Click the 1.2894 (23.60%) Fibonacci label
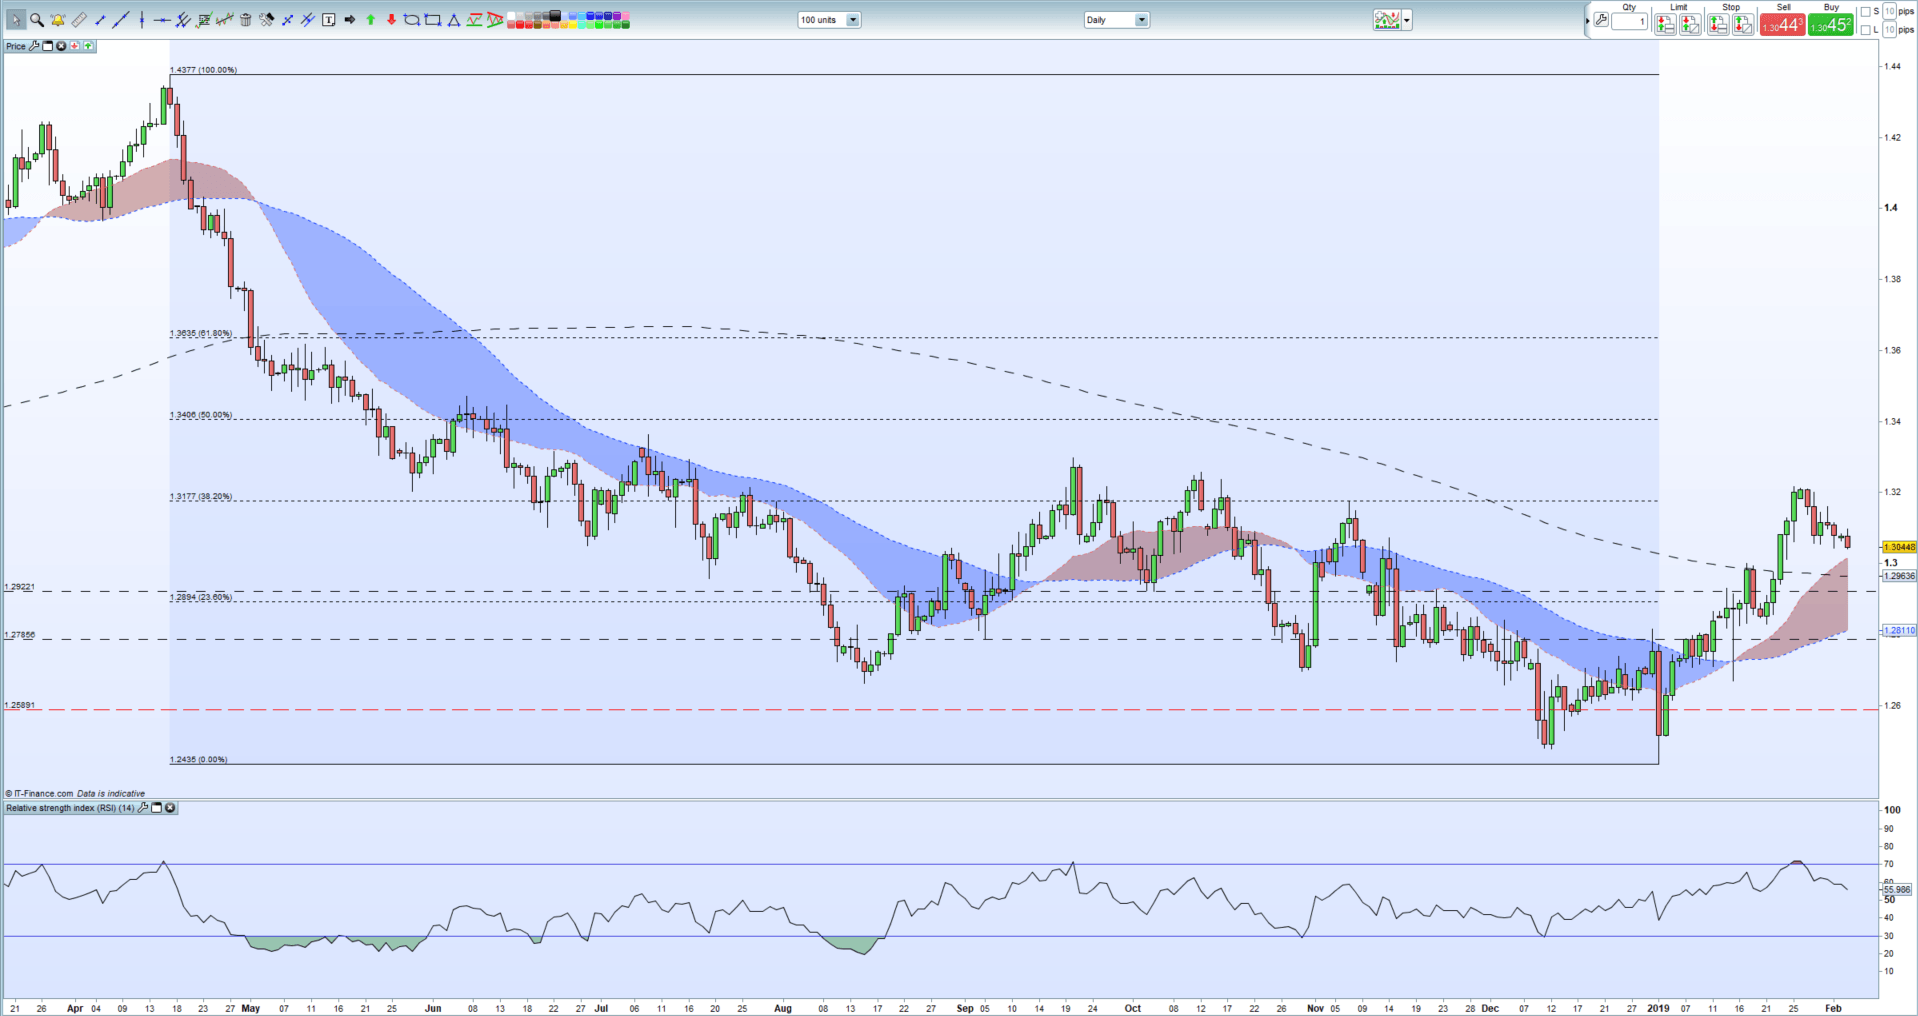This screenshot has height=1016, width=1918. point(201,597)
